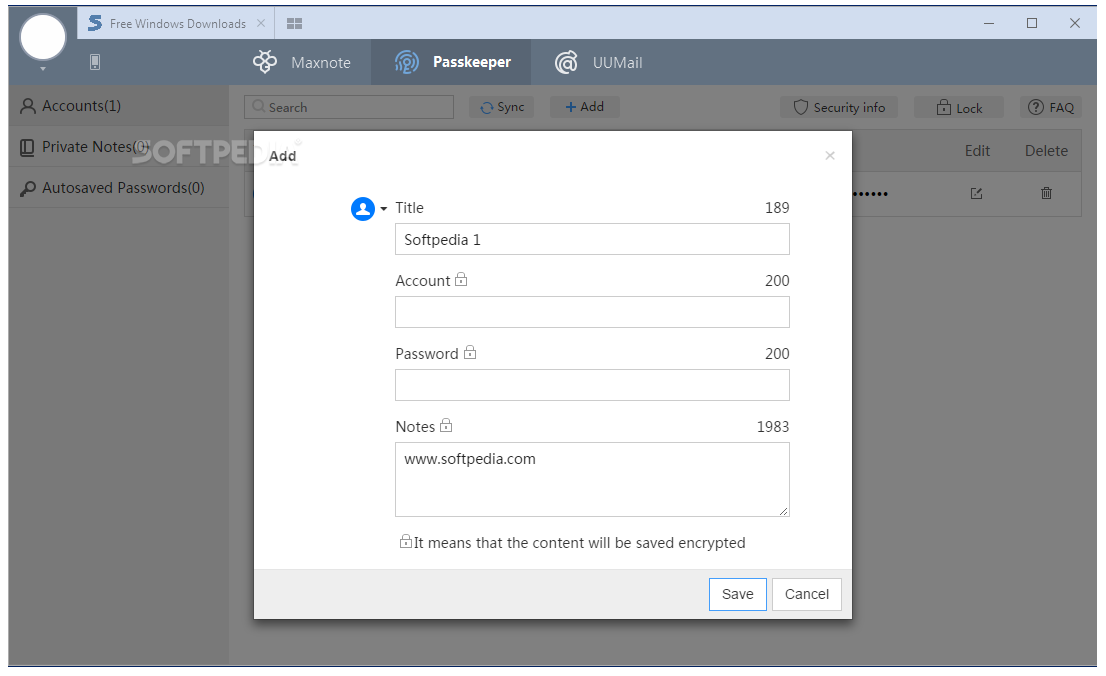Open Private Notes in the sidebar

coord(118,147)
